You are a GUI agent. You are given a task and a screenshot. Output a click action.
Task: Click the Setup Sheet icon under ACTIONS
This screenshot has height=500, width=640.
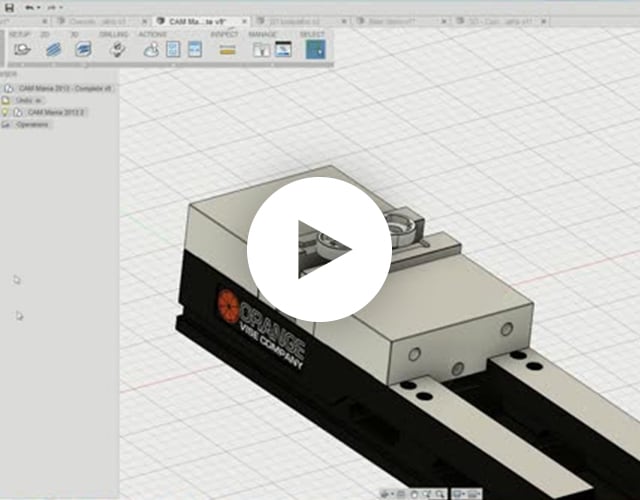(x=195, y=49)
